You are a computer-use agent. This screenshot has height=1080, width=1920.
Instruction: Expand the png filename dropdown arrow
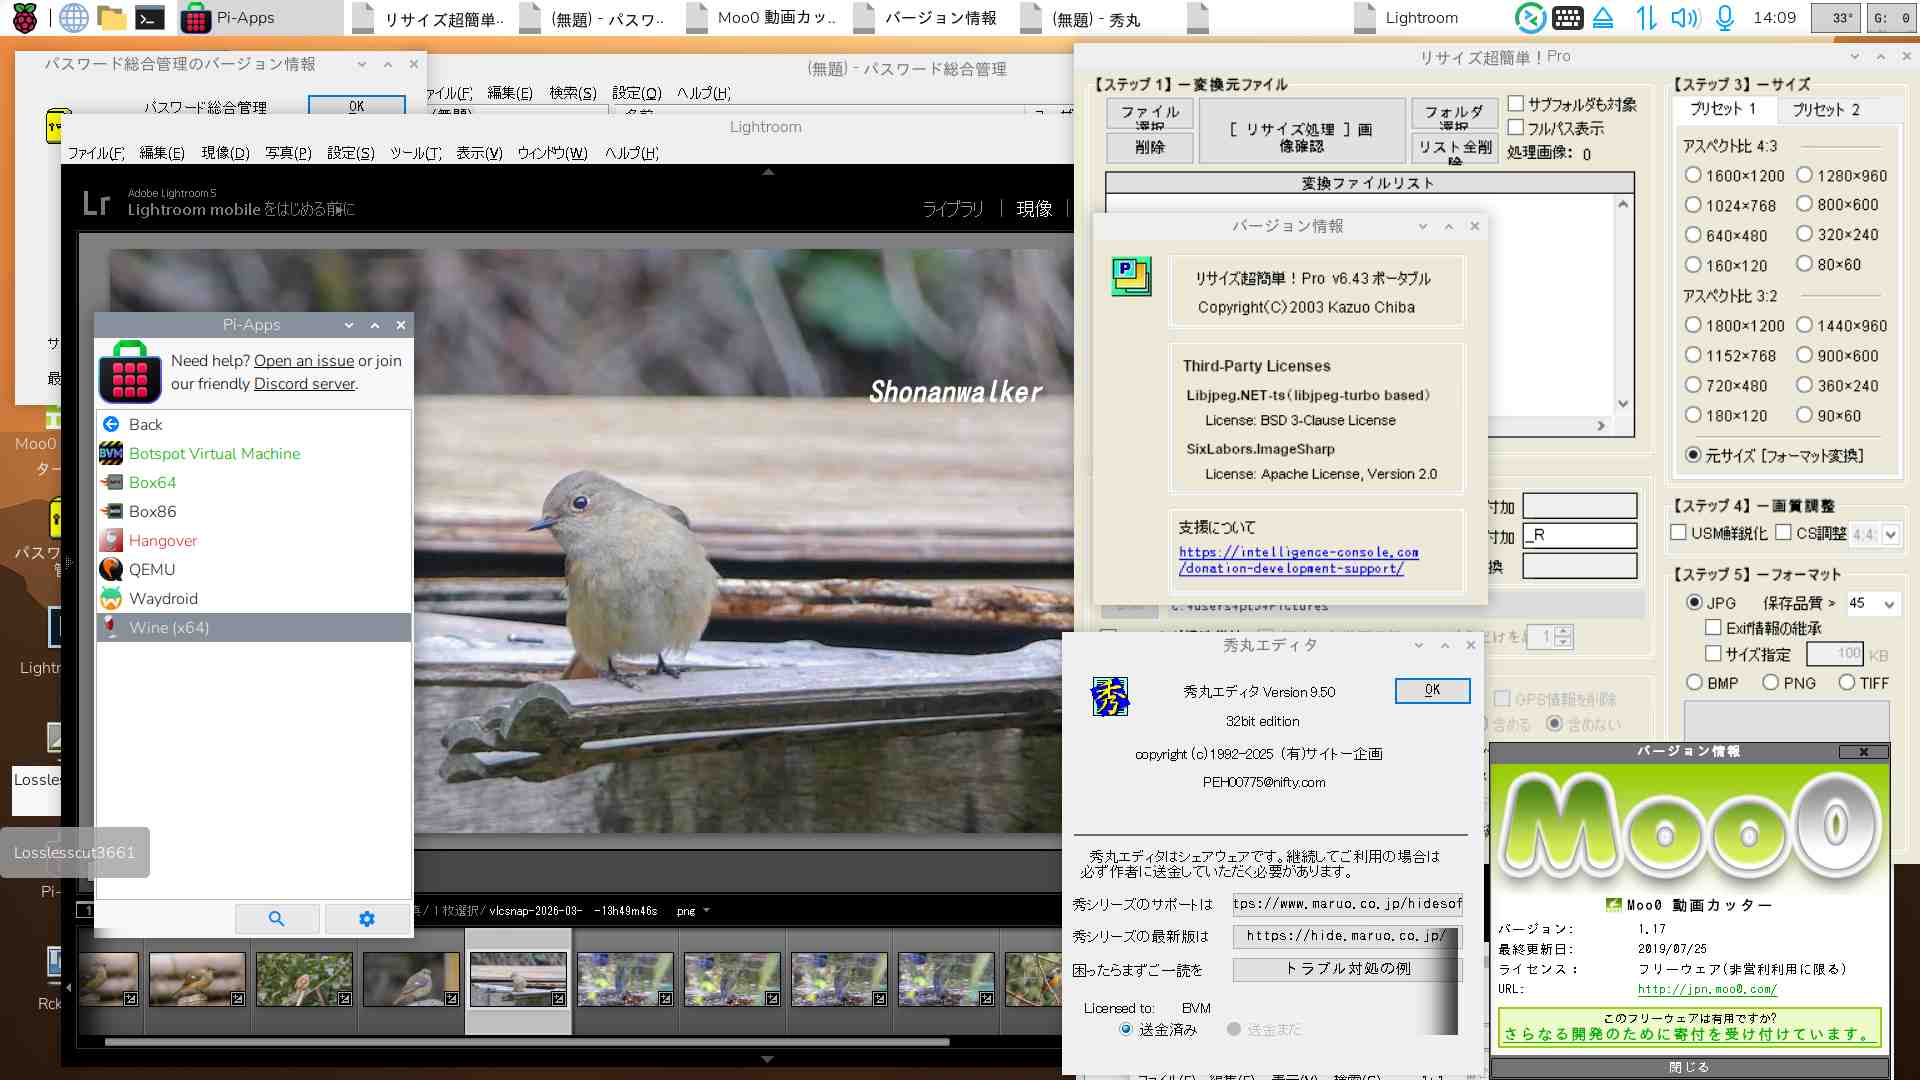[707, 911]
